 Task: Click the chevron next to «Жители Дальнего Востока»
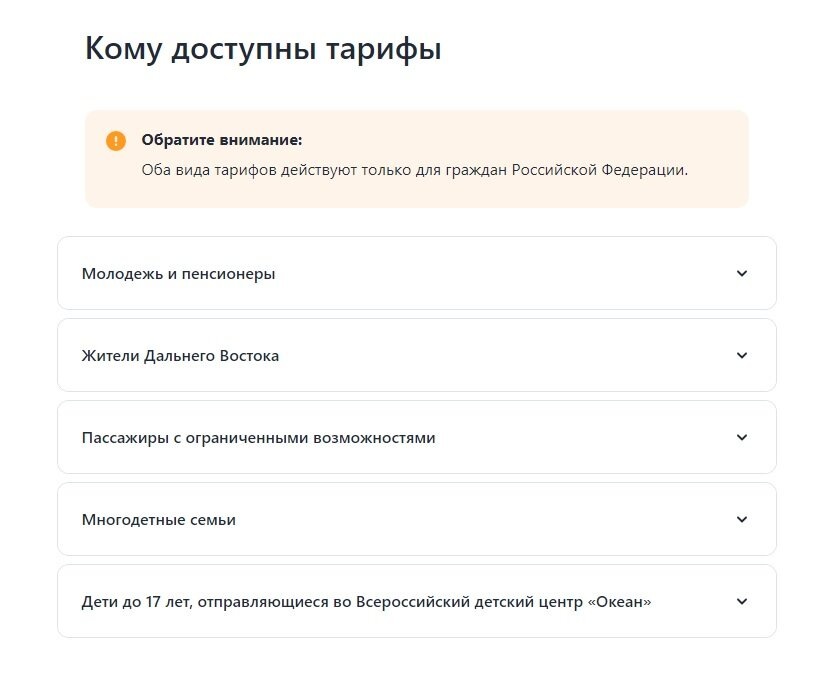740,355
